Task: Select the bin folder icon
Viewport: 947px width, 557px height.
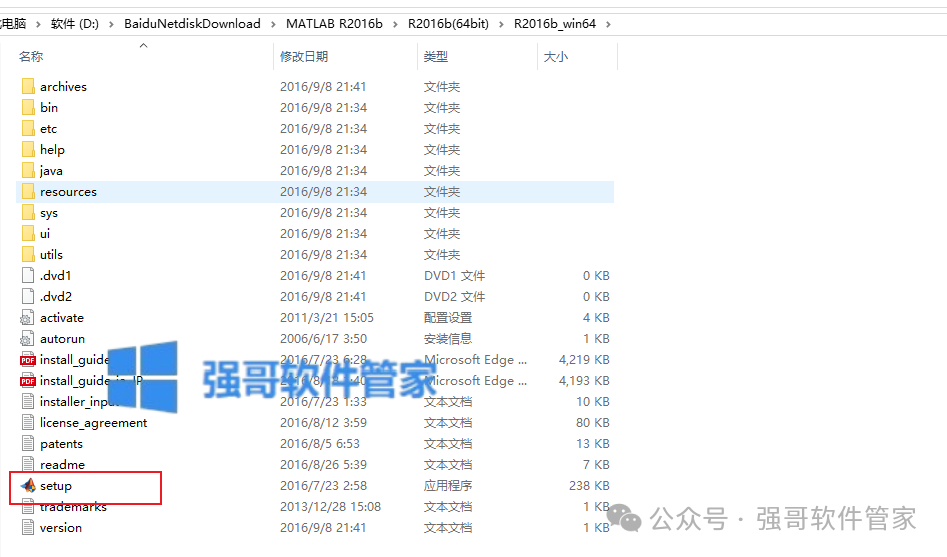Action: [x=28, y=108]
